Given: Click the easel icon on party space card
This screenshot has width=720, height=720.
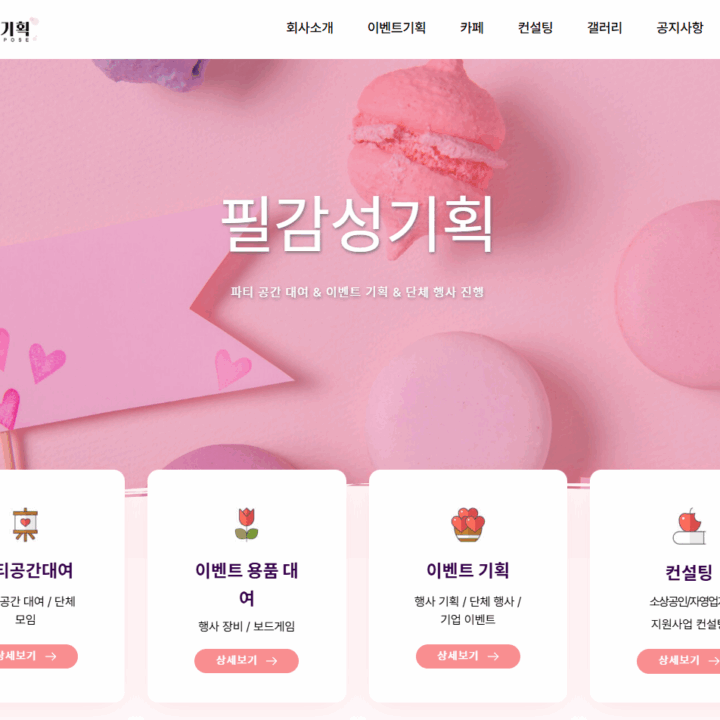Looking at the screenshot, I should coord(25,524).
